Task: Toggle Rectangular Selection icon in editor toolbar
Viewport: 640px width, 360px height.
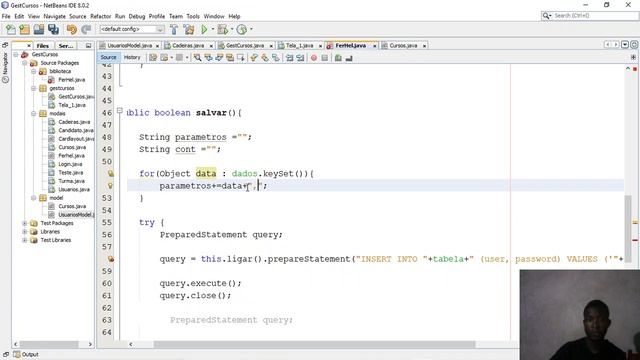Action: click(240, 58)
